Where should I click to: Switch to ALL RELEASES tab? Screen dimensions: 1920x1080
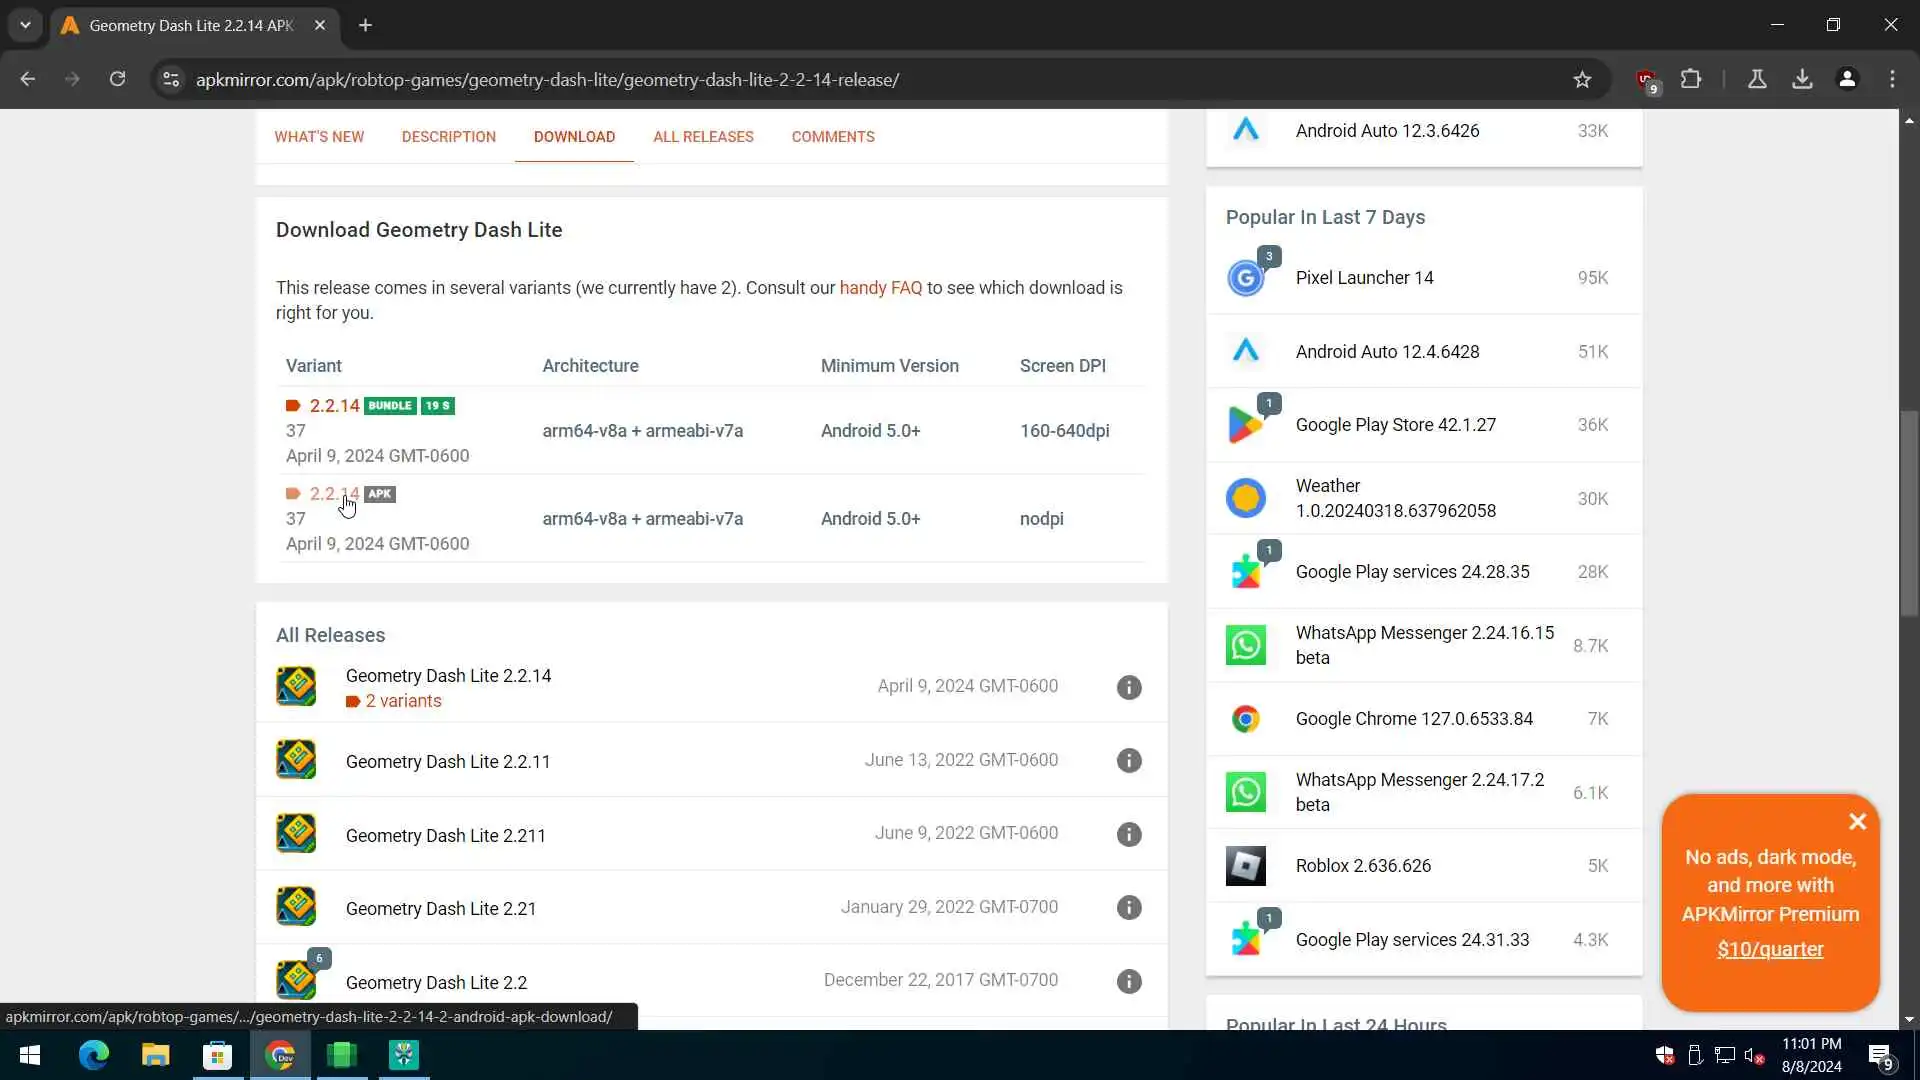703,137
